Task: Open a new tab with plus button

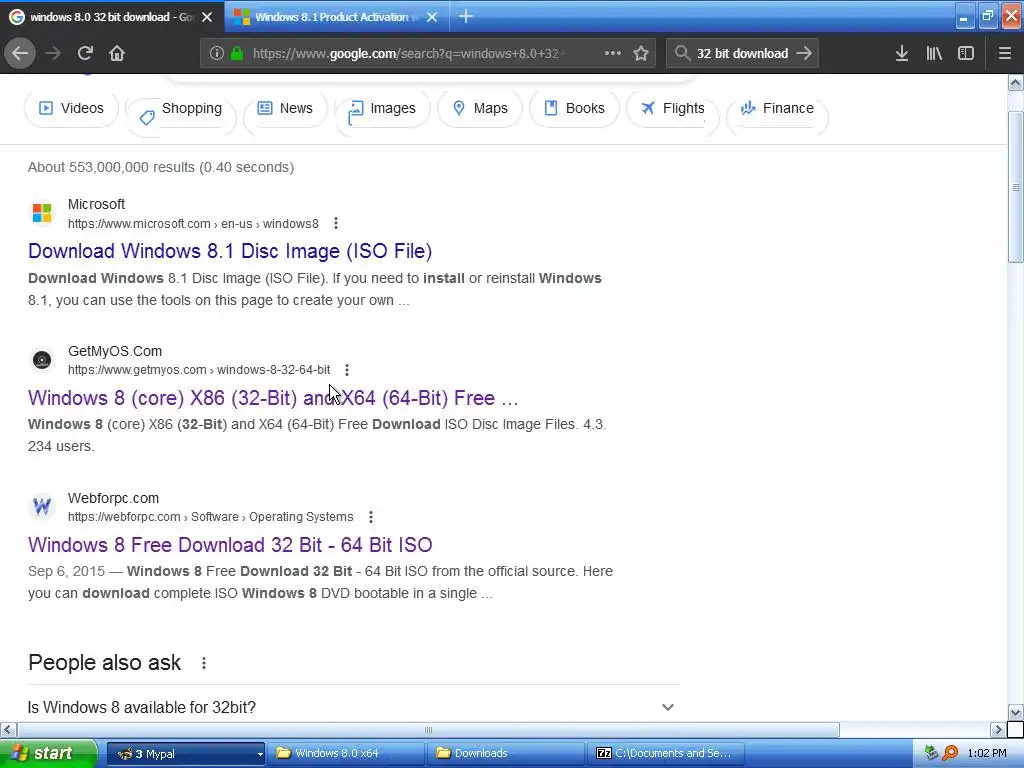Action: [466, 16]
